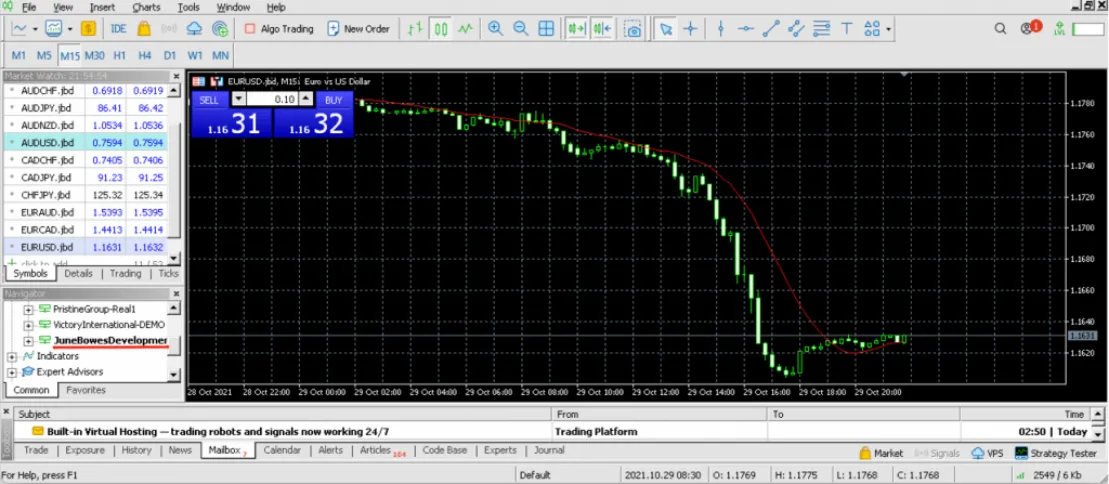Open the History tab in Toolbox
Image resolution: width=1109 pixels, height=484 pixels.
click(137, 450)
